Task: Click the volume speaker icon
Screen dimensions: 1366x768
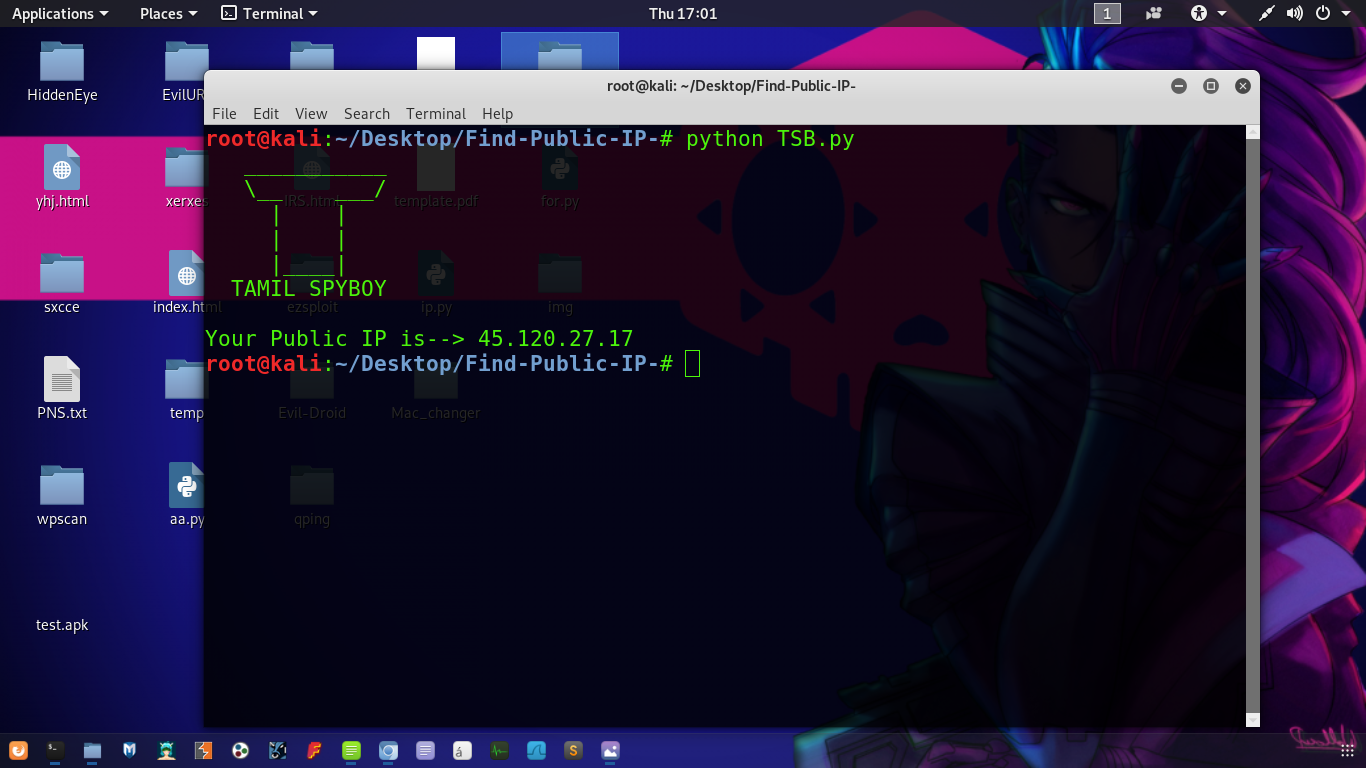Action: [1295, 14]
